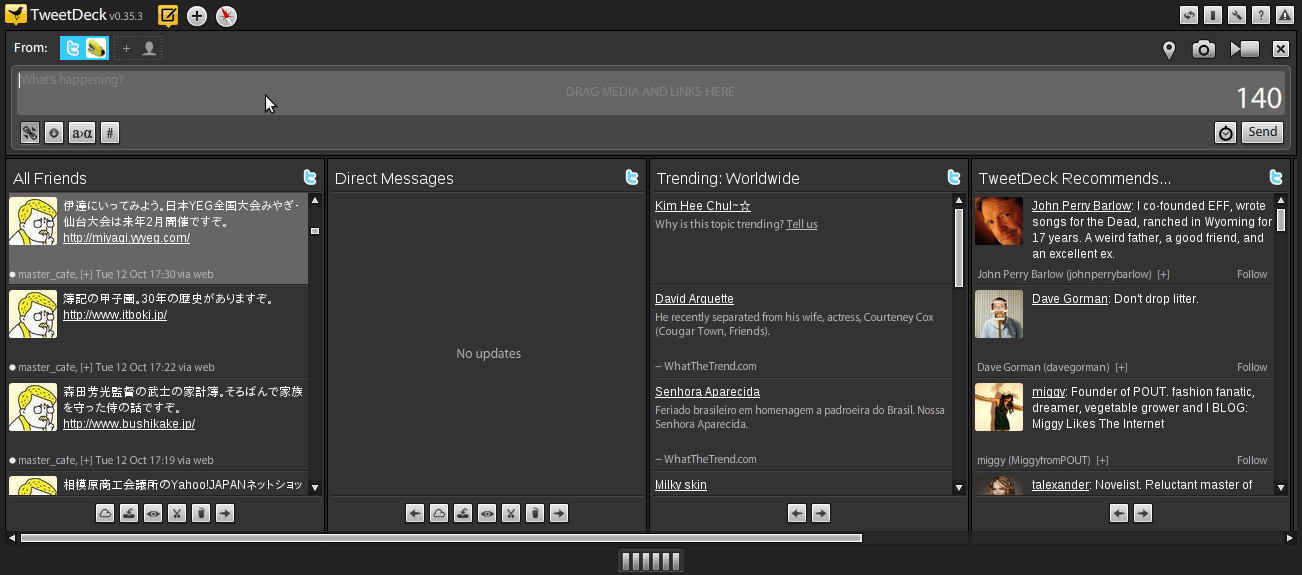Click the Twitter icon in the All Friends header
This screenshot has height=575, width=1302.
pos(310,177)
